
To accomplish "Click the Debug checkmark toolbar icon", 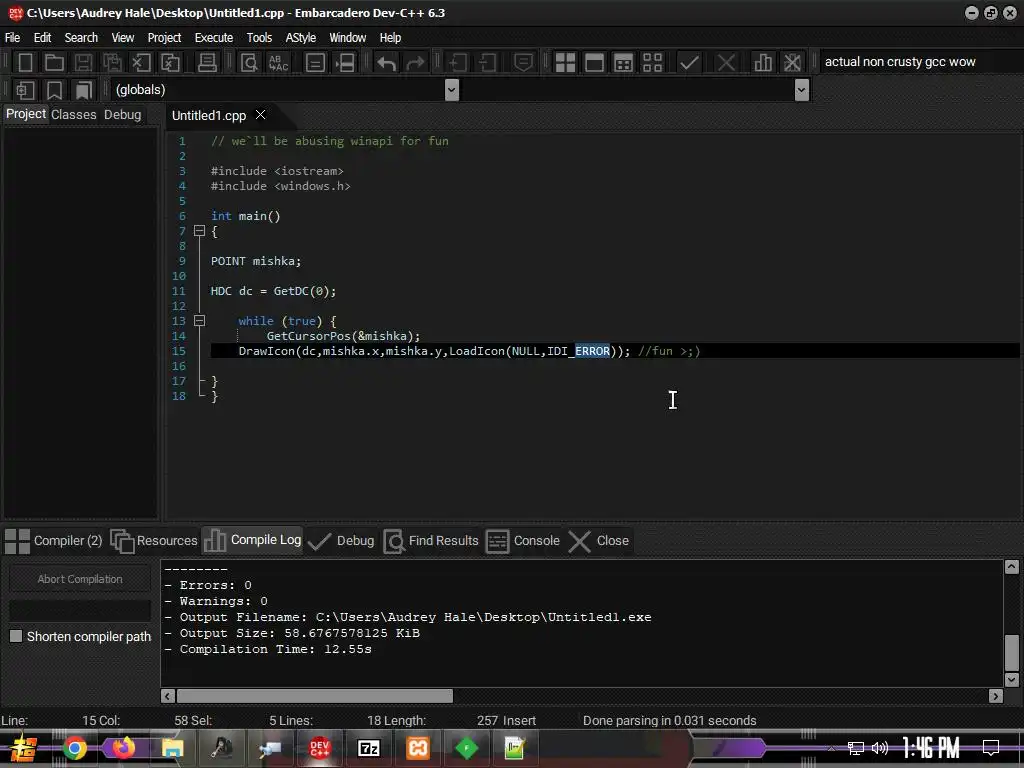I will (x=689, y=63).
